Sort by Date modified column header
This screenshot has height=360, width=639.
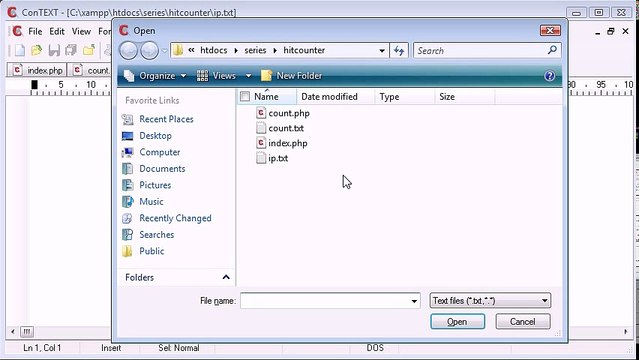click(329, 97)
